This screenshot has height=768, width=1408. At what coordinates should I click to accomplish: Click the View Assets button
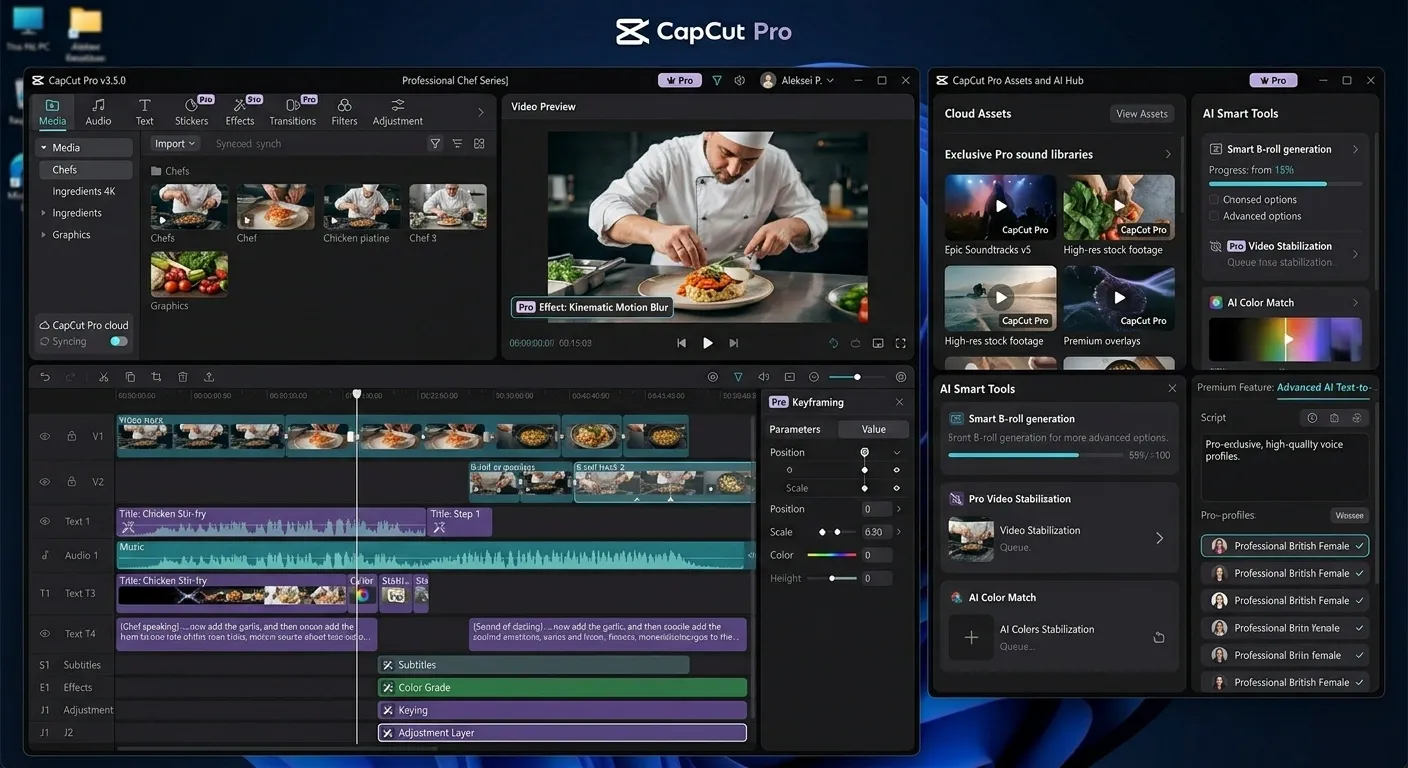[x=1142, y=114]
